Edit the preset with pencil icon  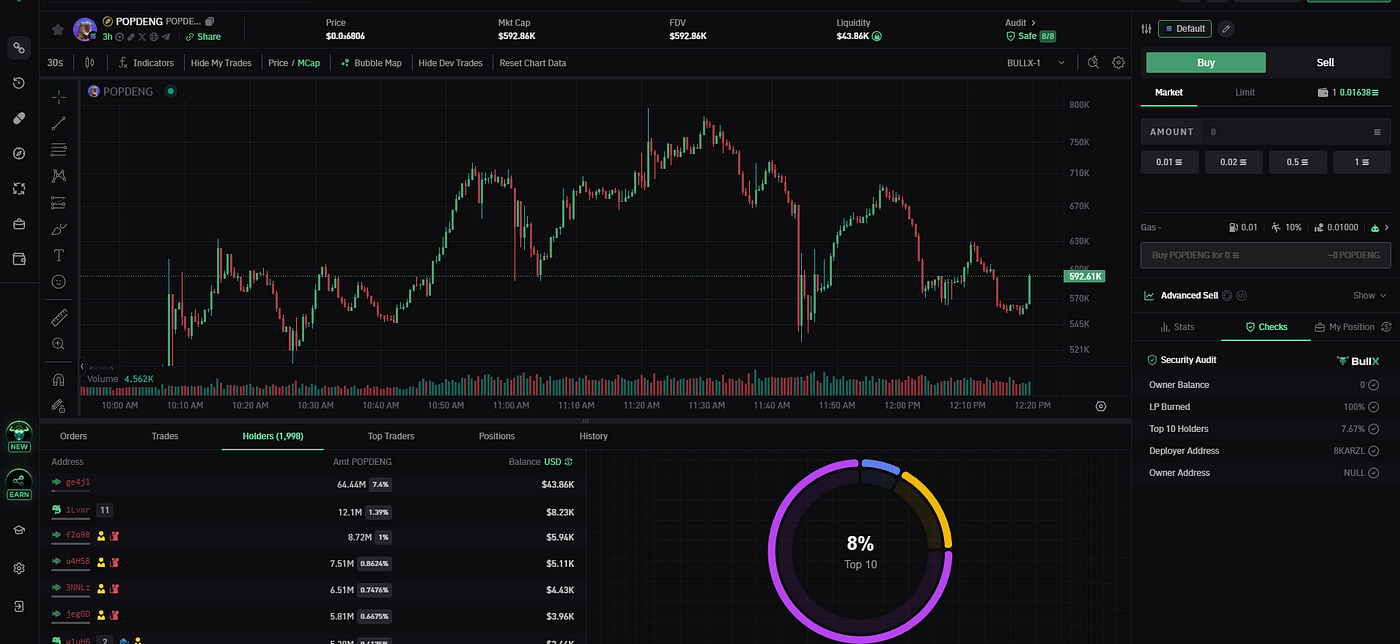pyautogui.click(x=1226, y=29)
